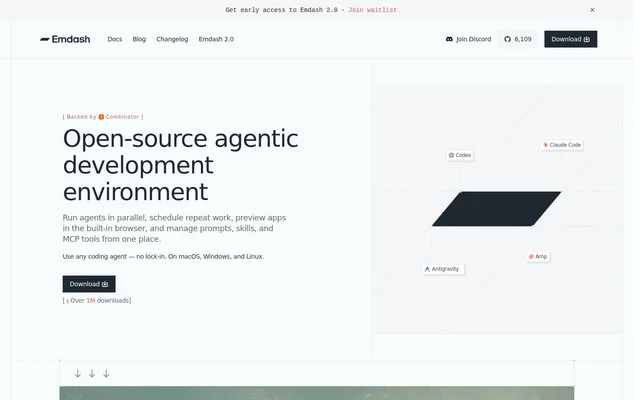
Task: Click the middle down arrow in the preview panel
Action: [x=92, y=373]
